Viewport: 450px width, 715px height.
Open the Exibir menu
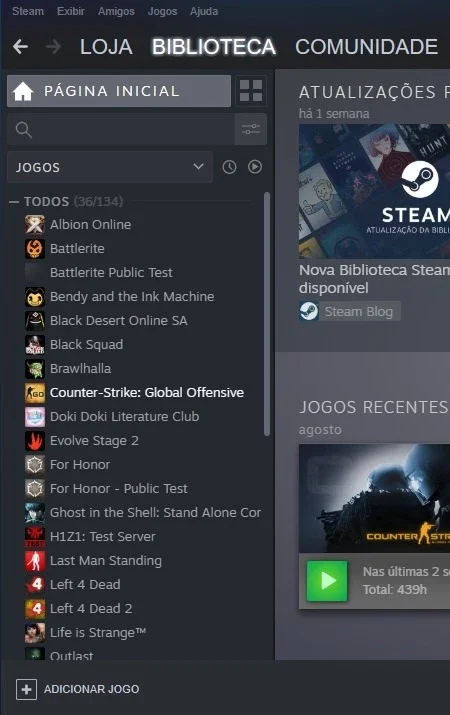pyautogui.click(x=71, y=11)
